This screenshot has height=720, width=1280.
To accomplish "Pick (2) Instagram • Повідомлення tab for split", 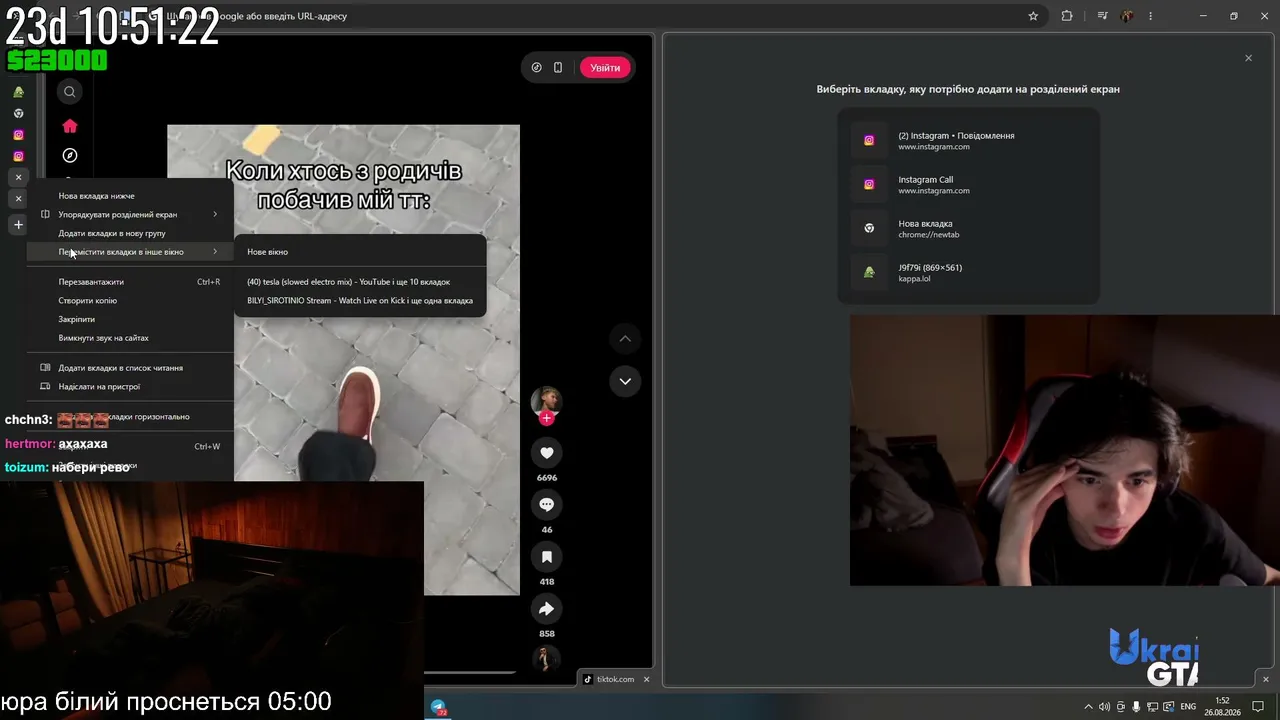I will click(968, 141).
